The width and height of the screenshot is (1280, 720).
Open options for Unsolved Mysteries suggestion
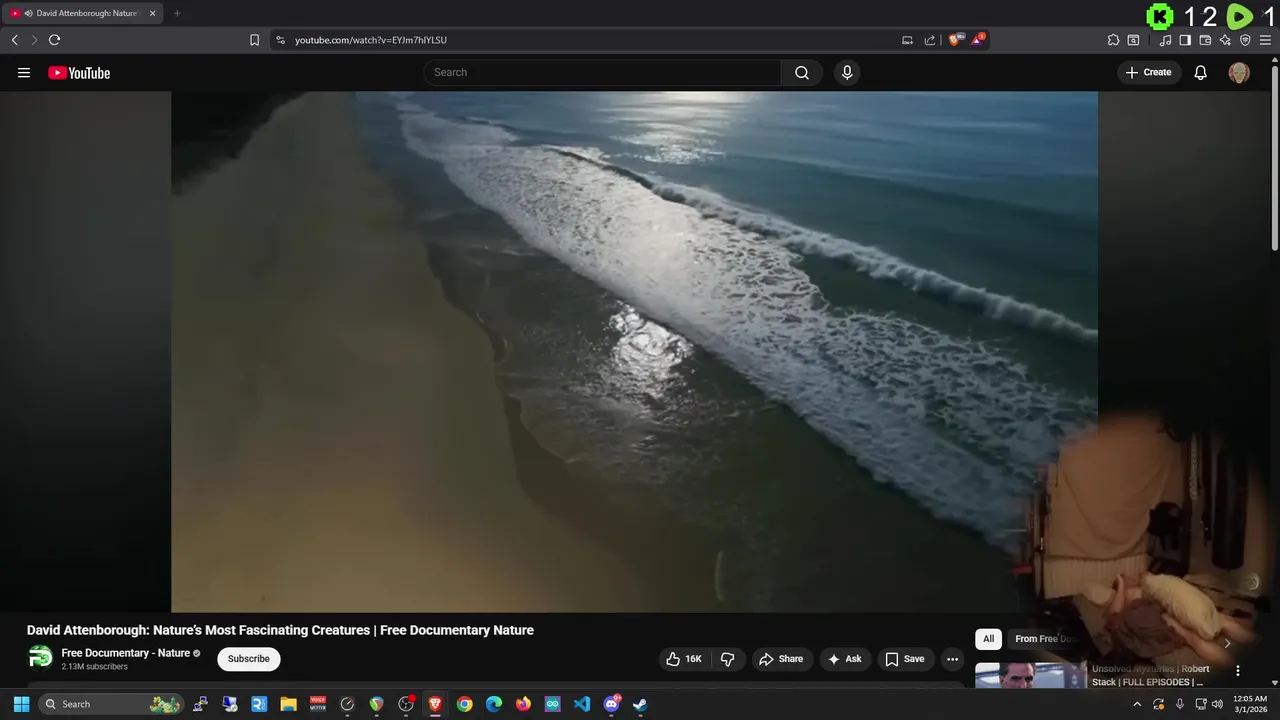pos(1238,671)
